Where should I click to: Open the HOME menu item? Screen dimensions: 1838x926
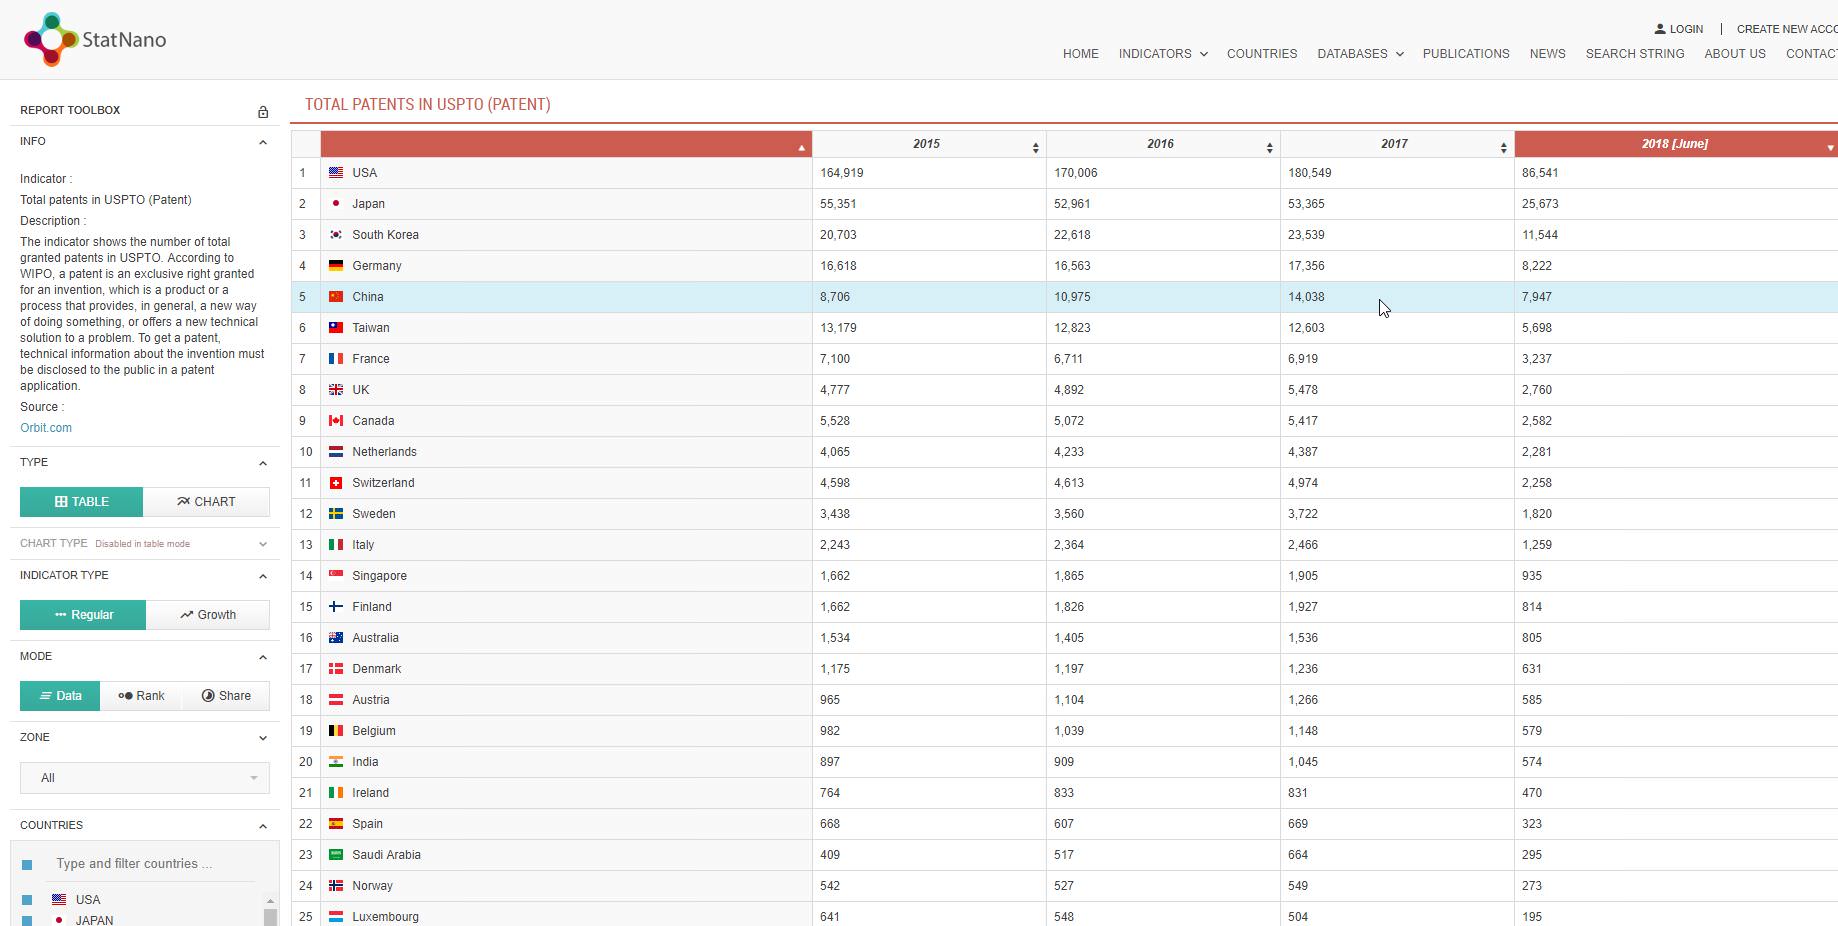click(x=1081, y=54)
